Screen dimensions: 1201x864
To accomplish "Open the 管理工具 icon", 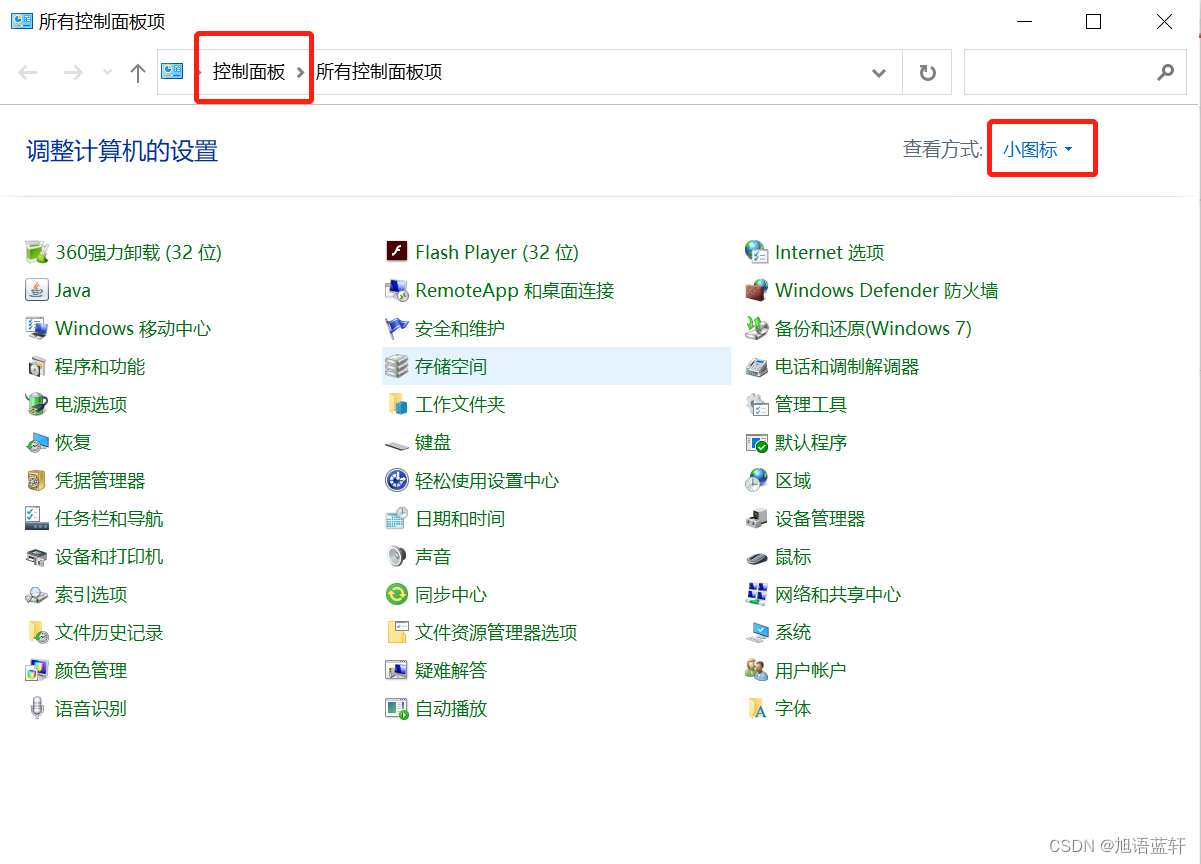I will click(x=757, y=404).
